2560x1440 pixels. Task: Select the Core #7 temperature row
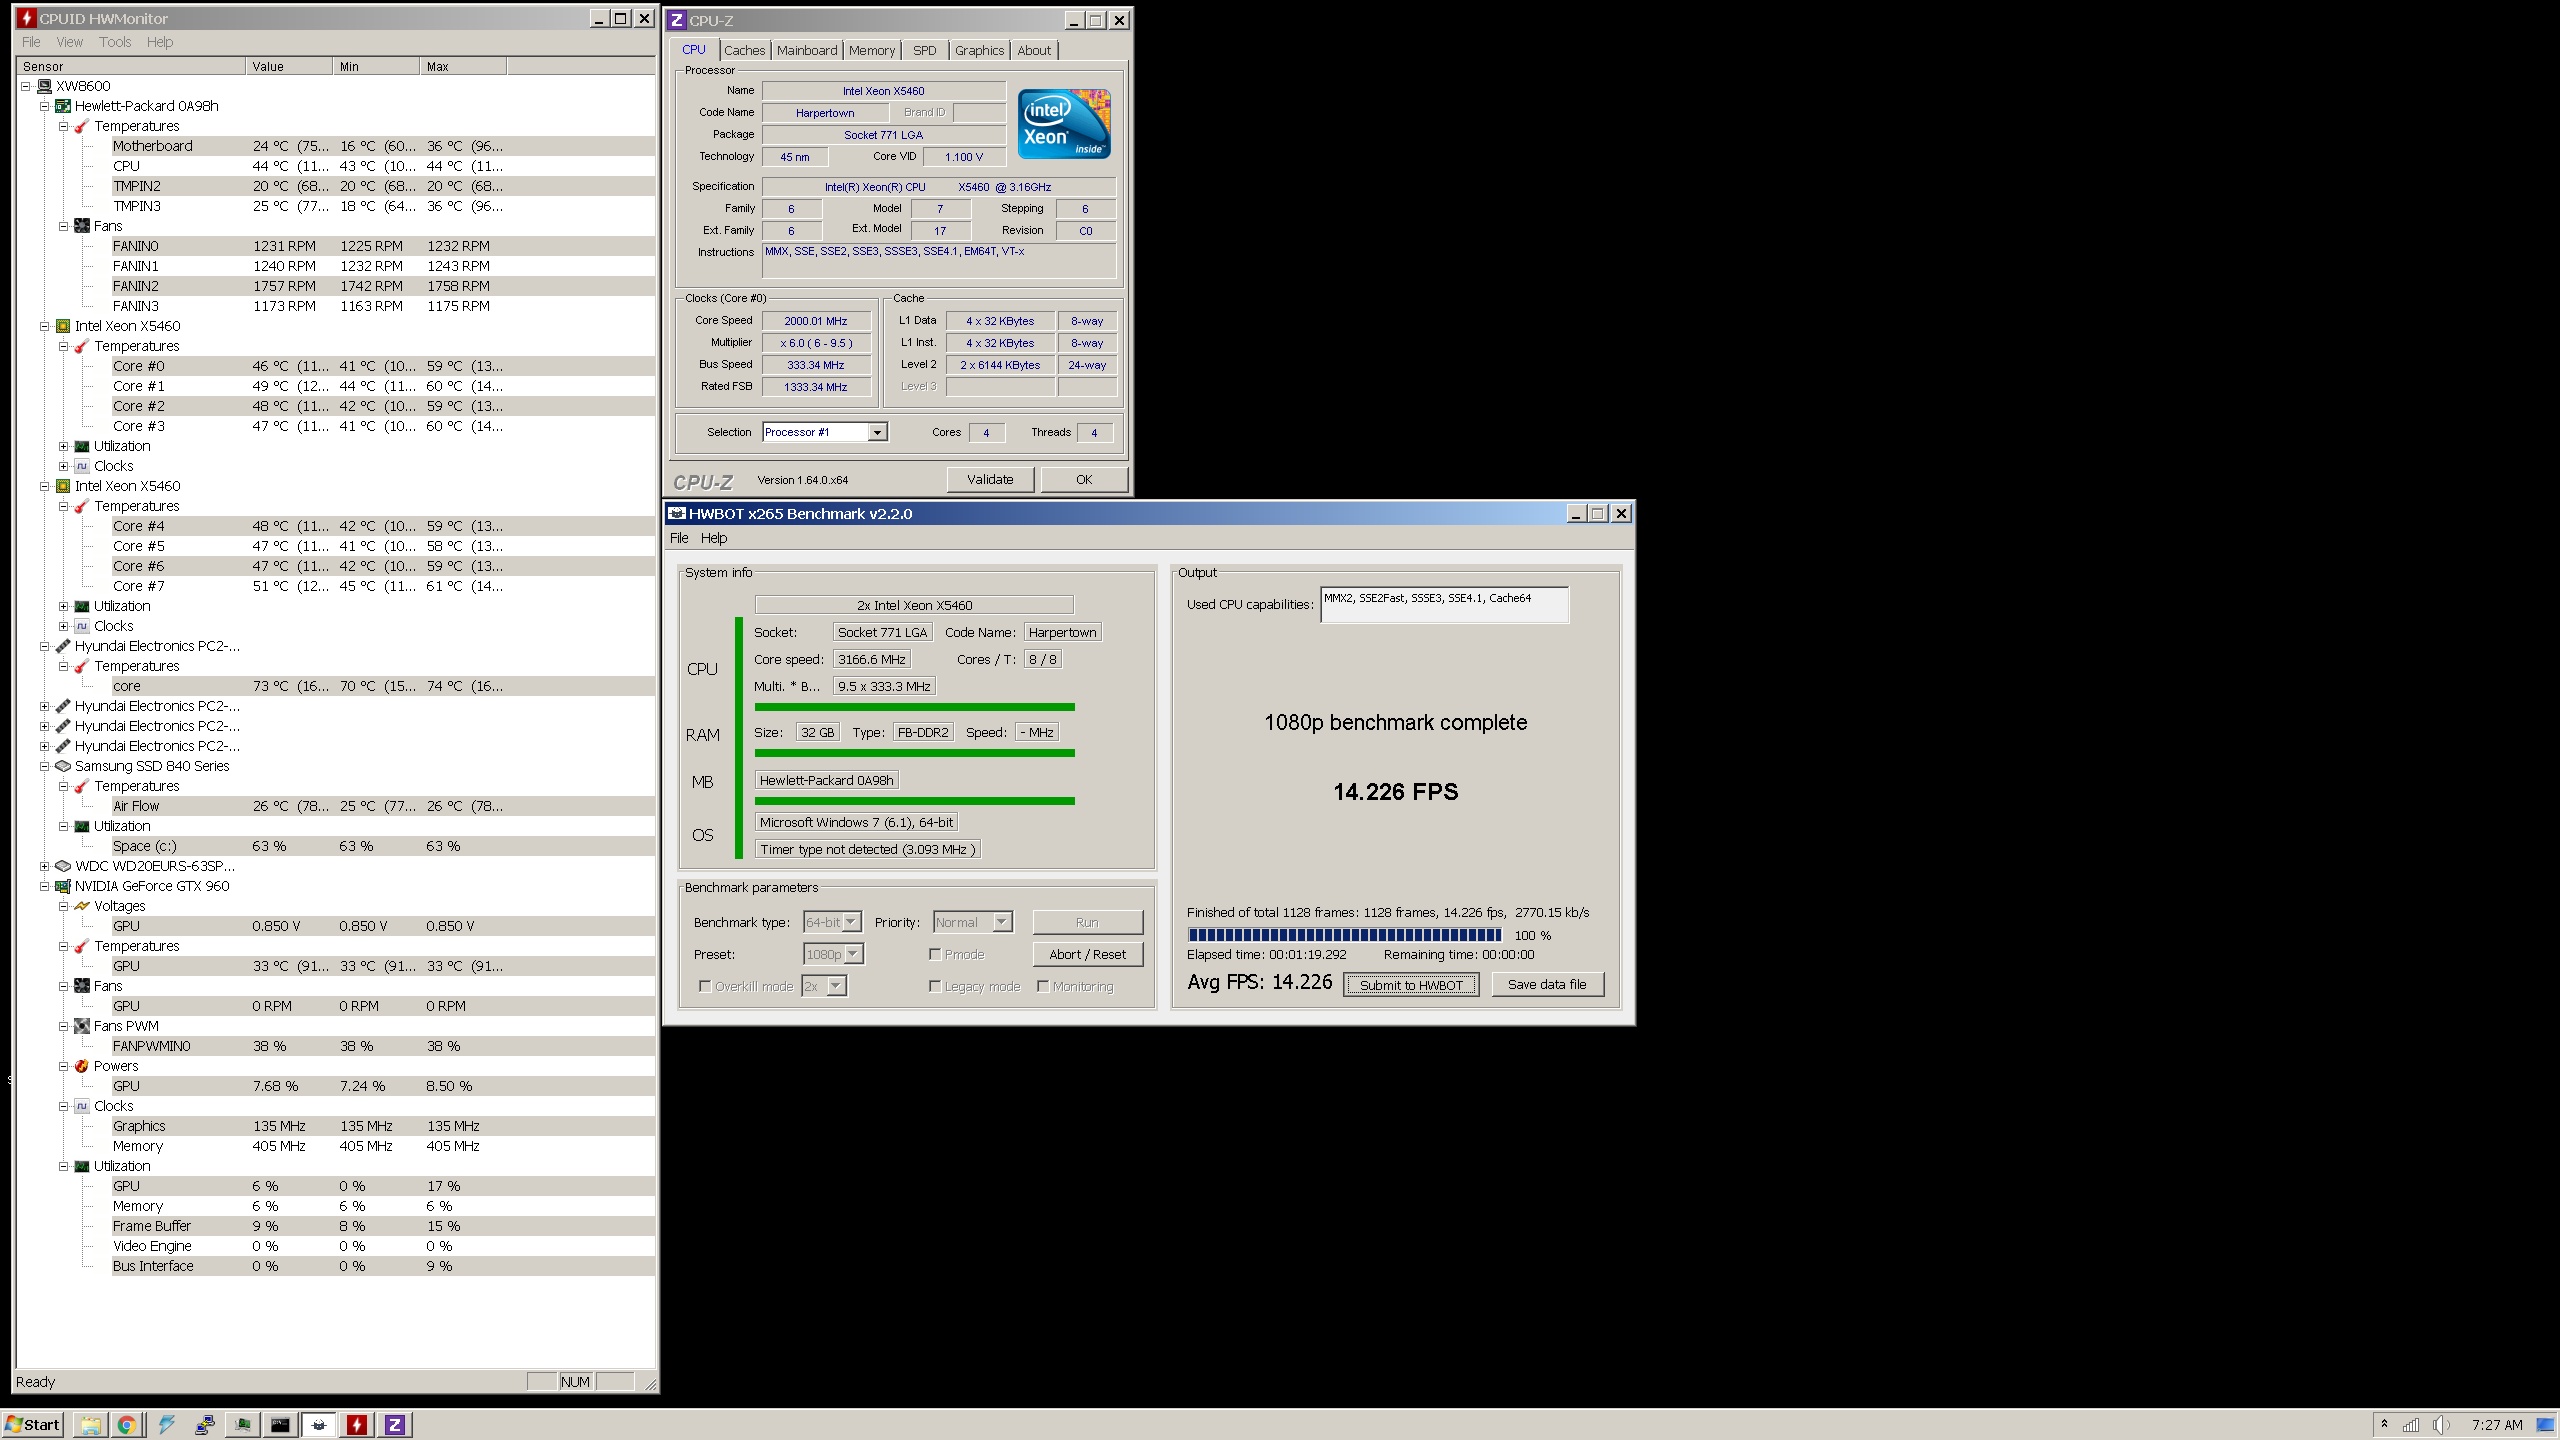[383, 586]
